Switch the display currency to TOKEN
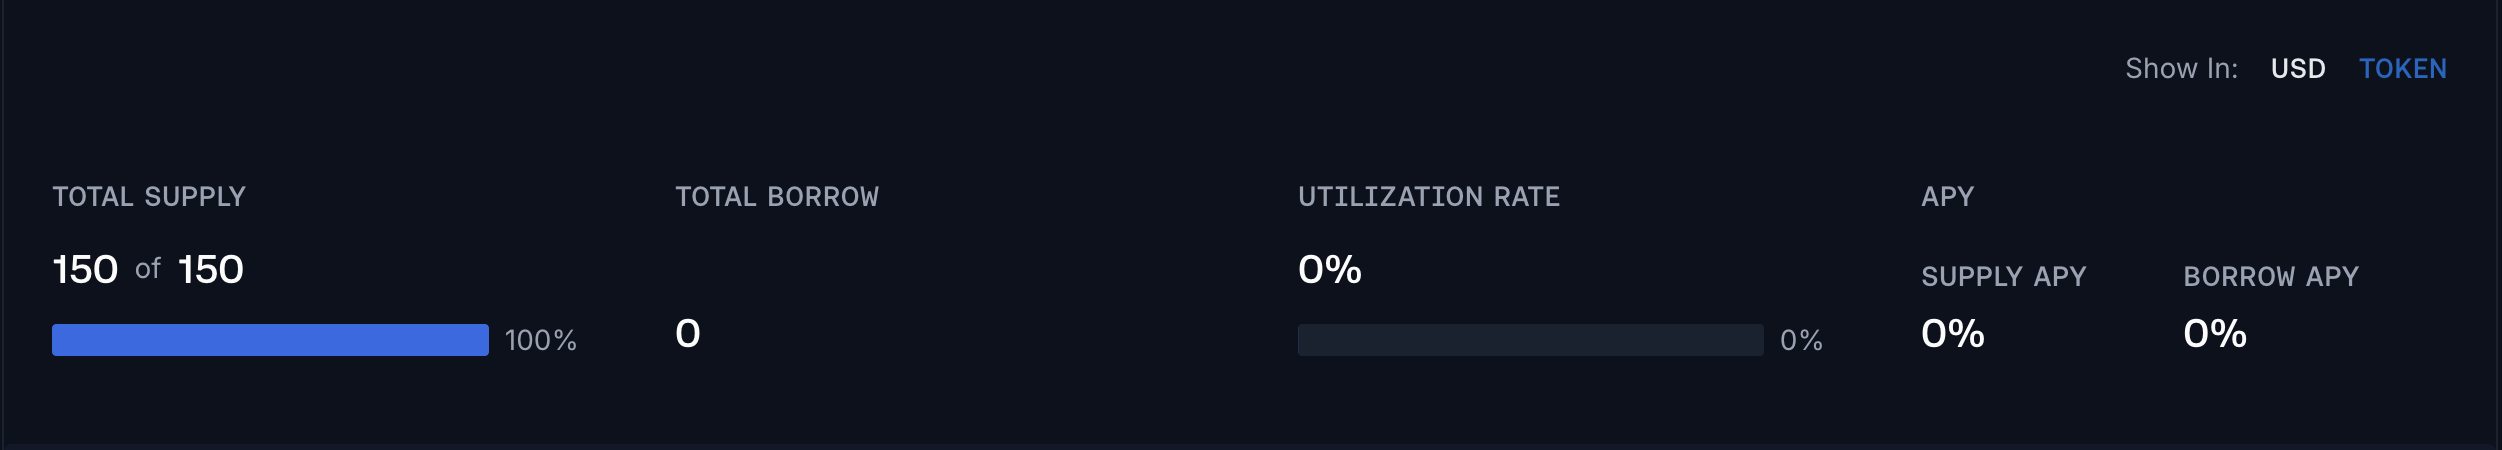2502x450 pixels. 2403,69
